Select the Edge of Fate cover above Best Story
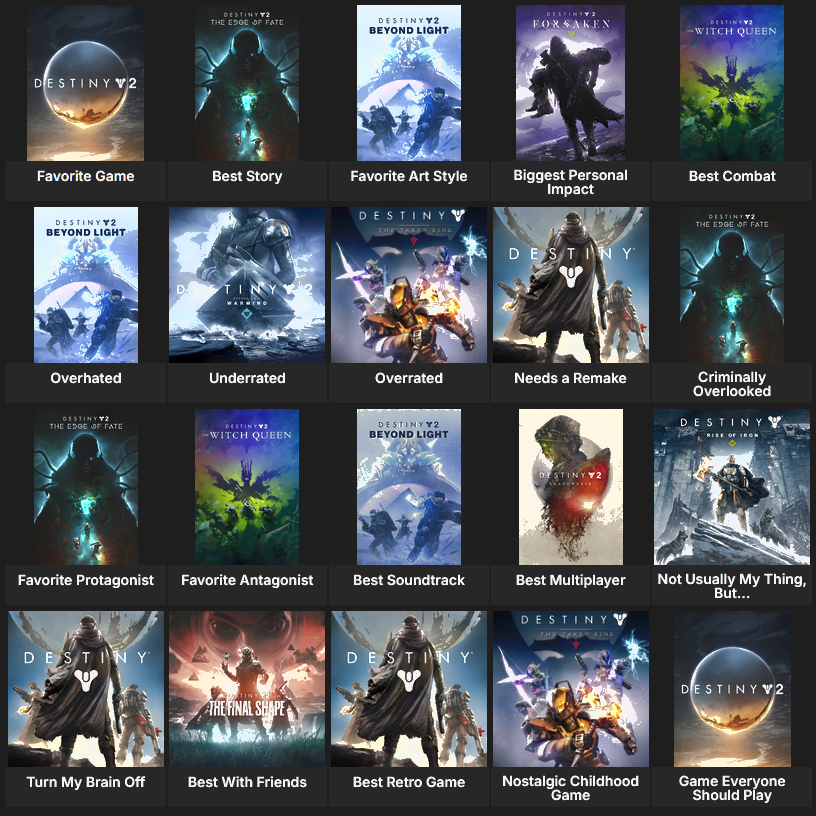 (x=247, y=83)
